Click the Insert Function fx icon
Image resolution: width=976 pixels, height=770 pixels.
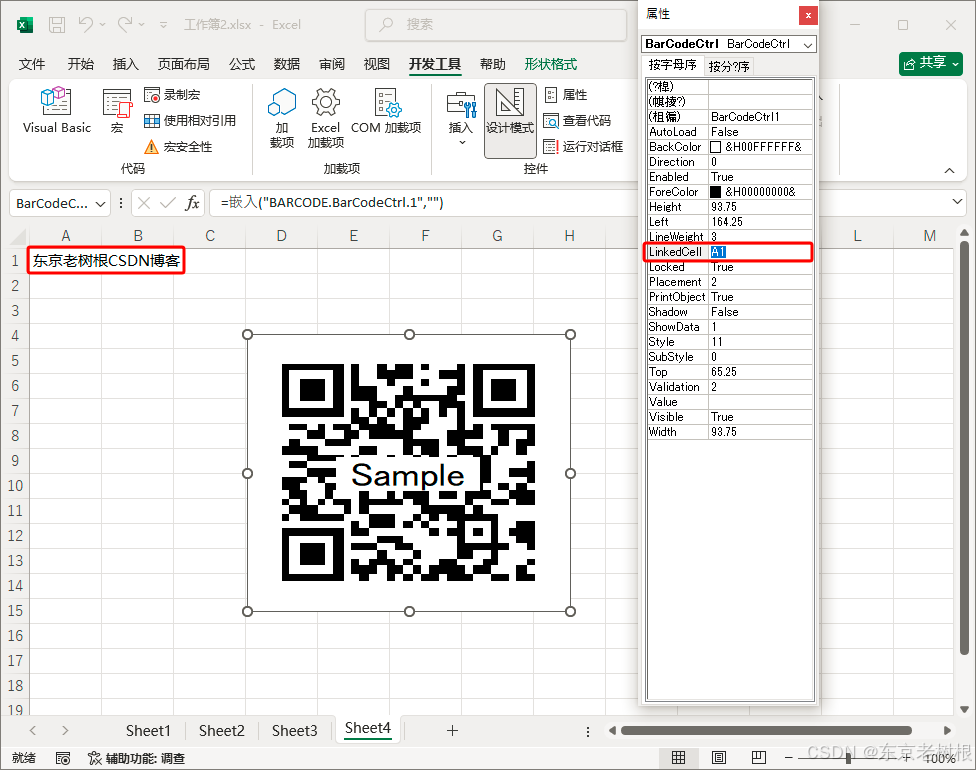[192, 203]
